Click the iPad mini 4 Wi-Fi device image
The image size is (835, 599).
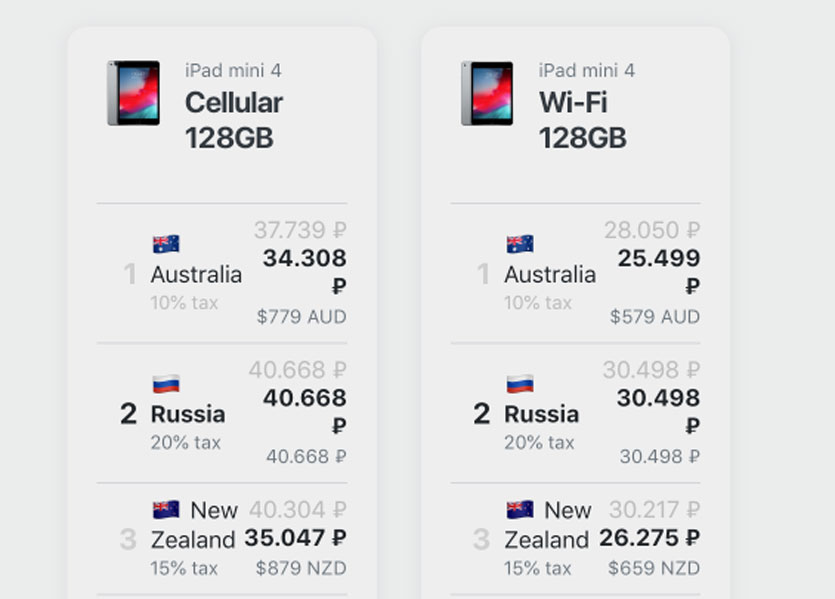click(x=487, y=93)
